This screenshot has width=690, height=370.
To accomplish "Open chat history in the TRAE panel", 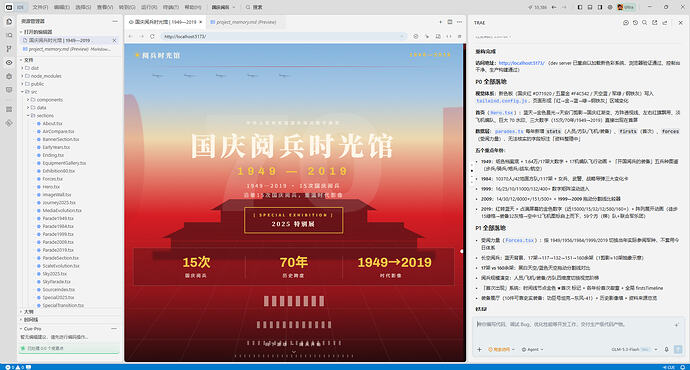I will click(635, 22).
